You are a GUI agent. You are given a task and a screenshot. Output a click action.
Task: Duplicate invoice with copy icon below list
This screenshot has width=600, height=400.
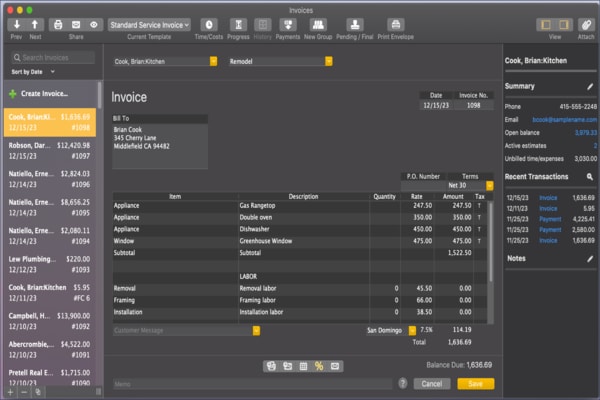(x=38, y=392)
